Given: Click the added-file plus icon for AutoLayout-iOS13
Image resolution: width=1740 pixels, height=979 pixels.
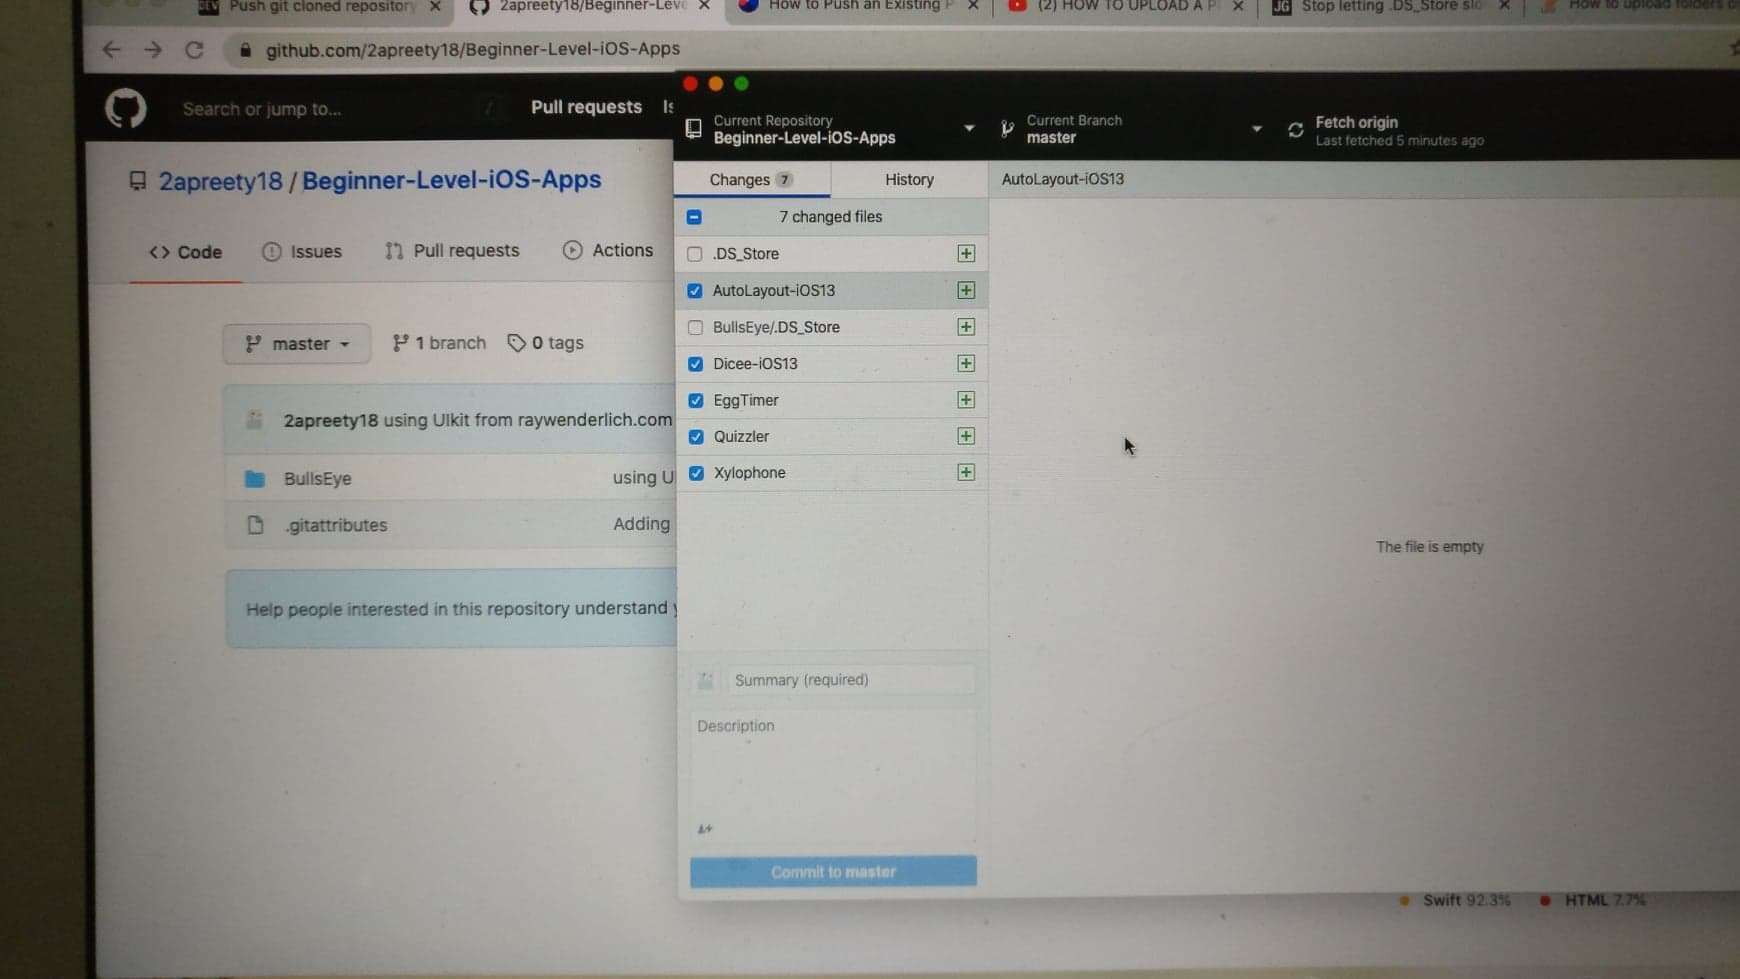Looking at the screenshot, I should [966, 290].
